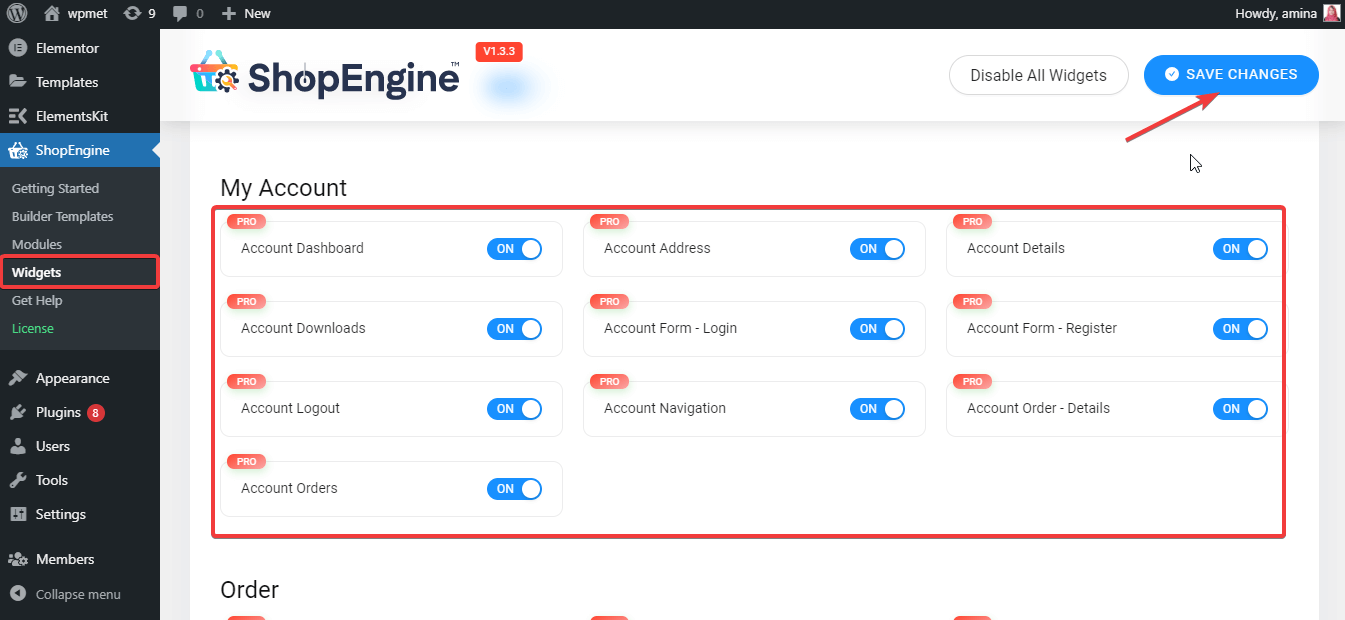Click the Settings sliders icon
1345x620 pixels.
tap(18, 514)
